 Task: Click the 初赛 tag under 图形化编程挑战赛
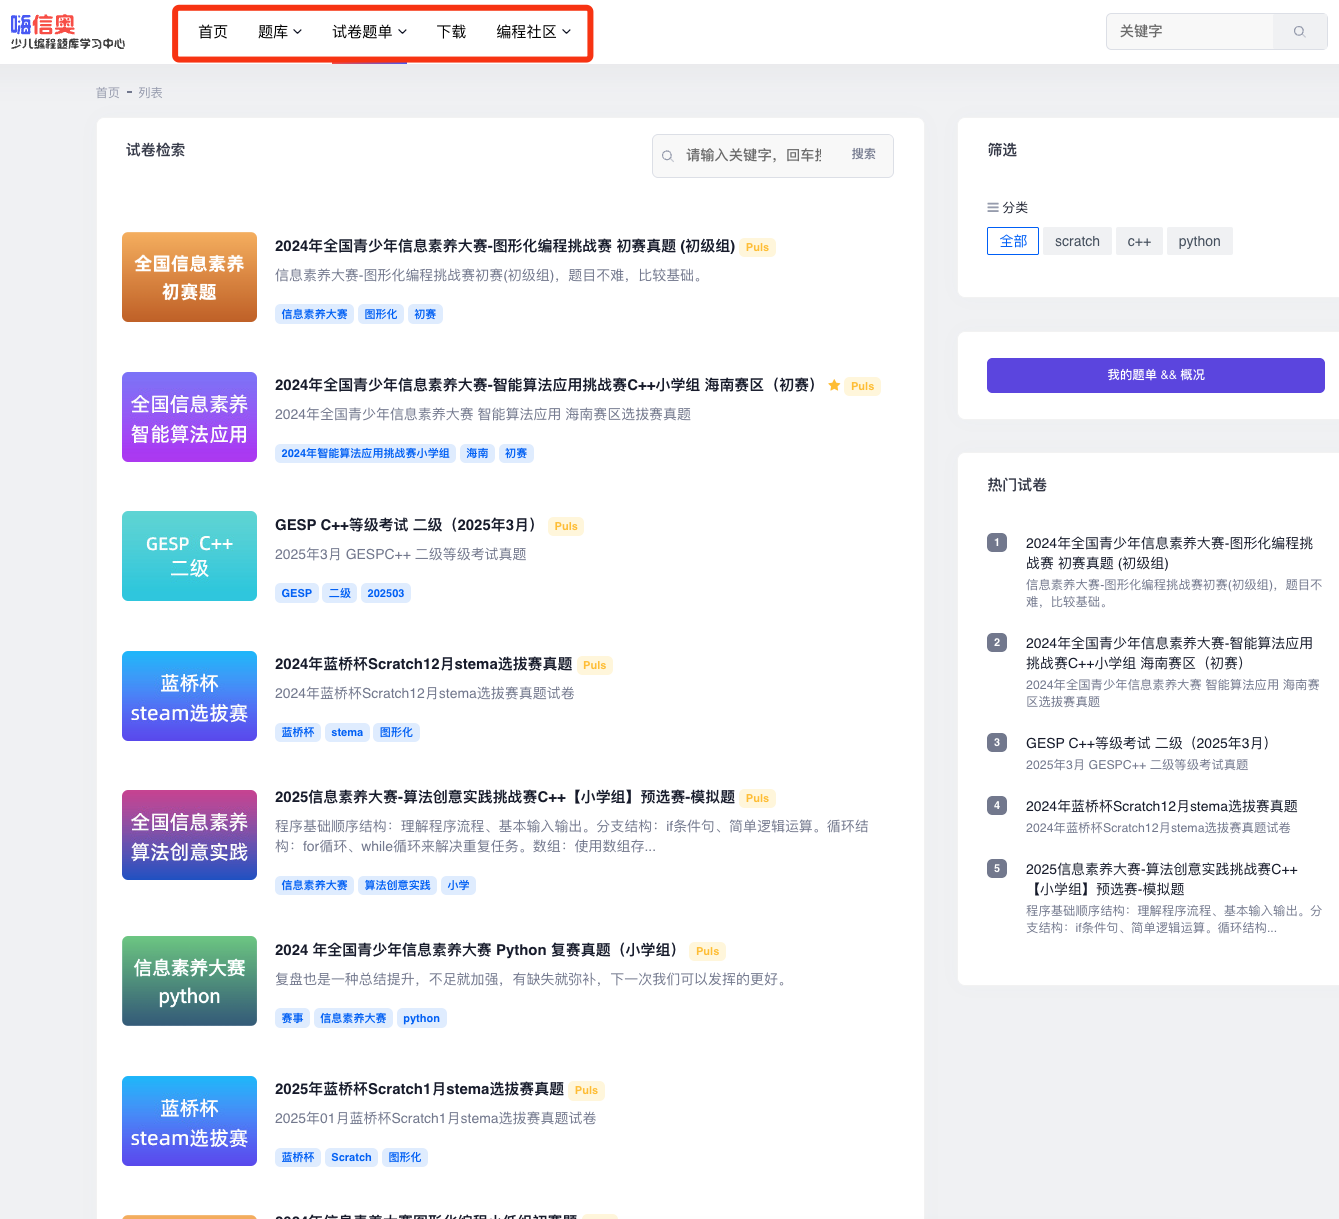click(x=425, y=314)
